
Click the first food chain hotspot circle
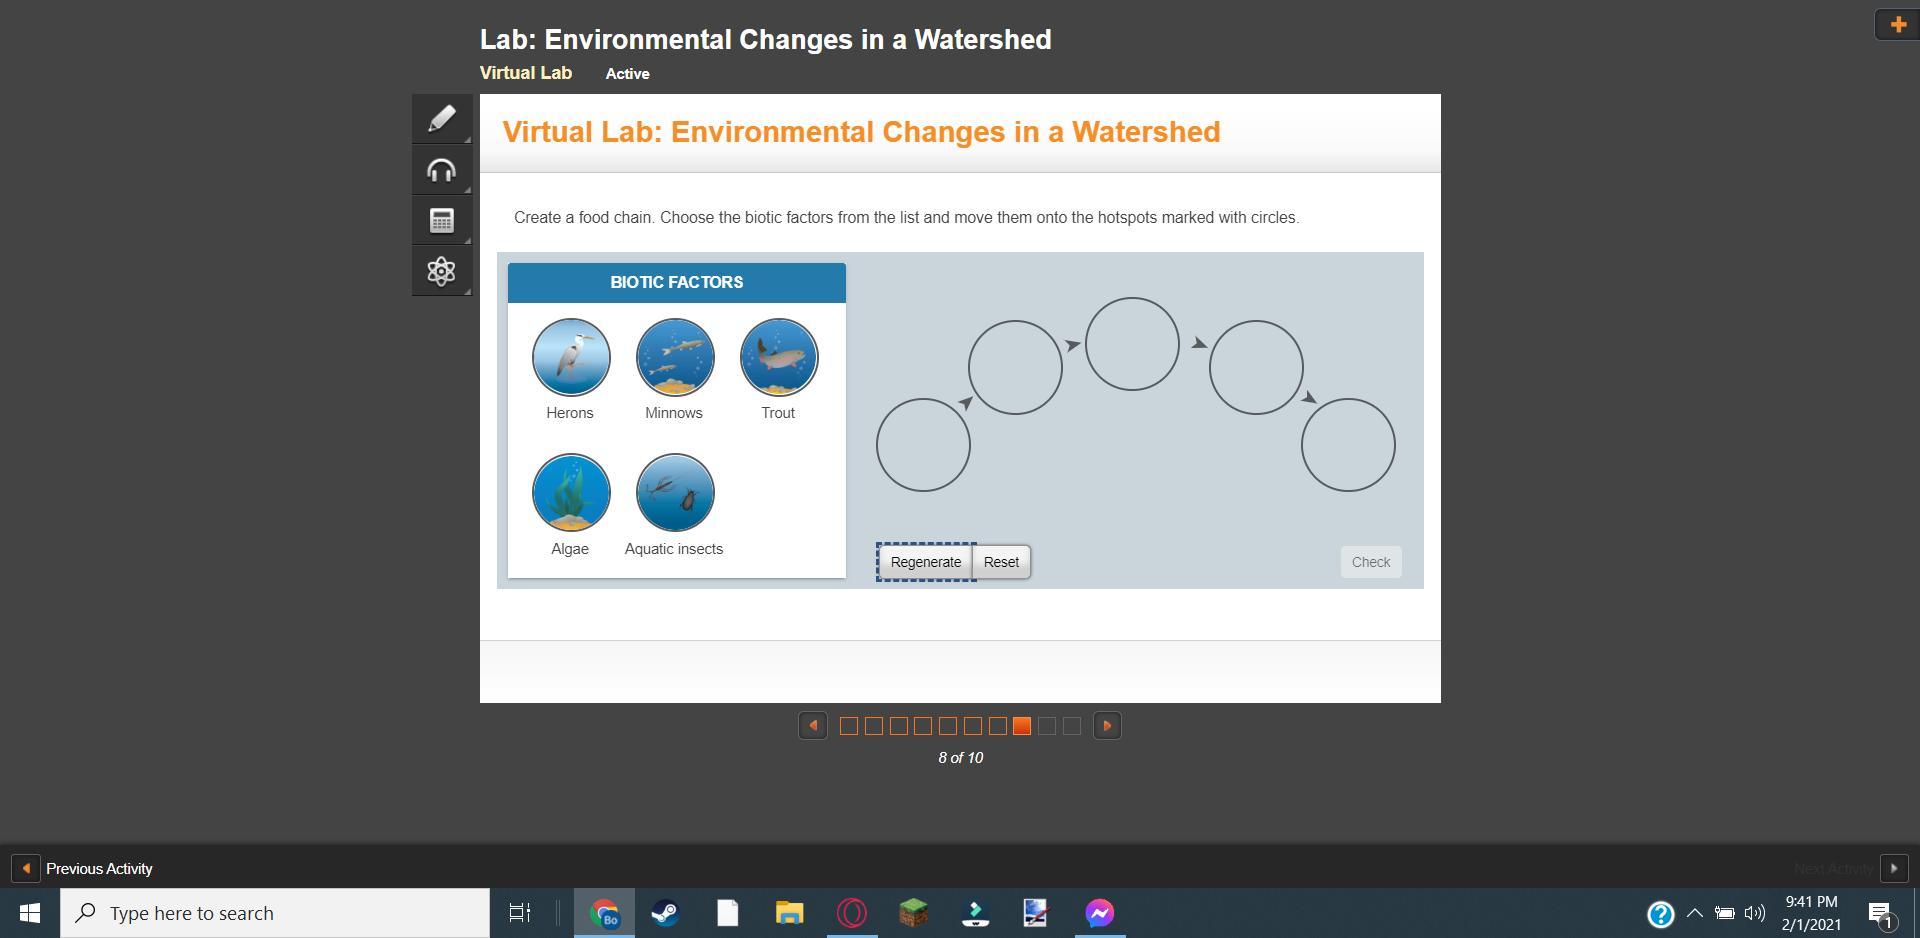(923, 445)
